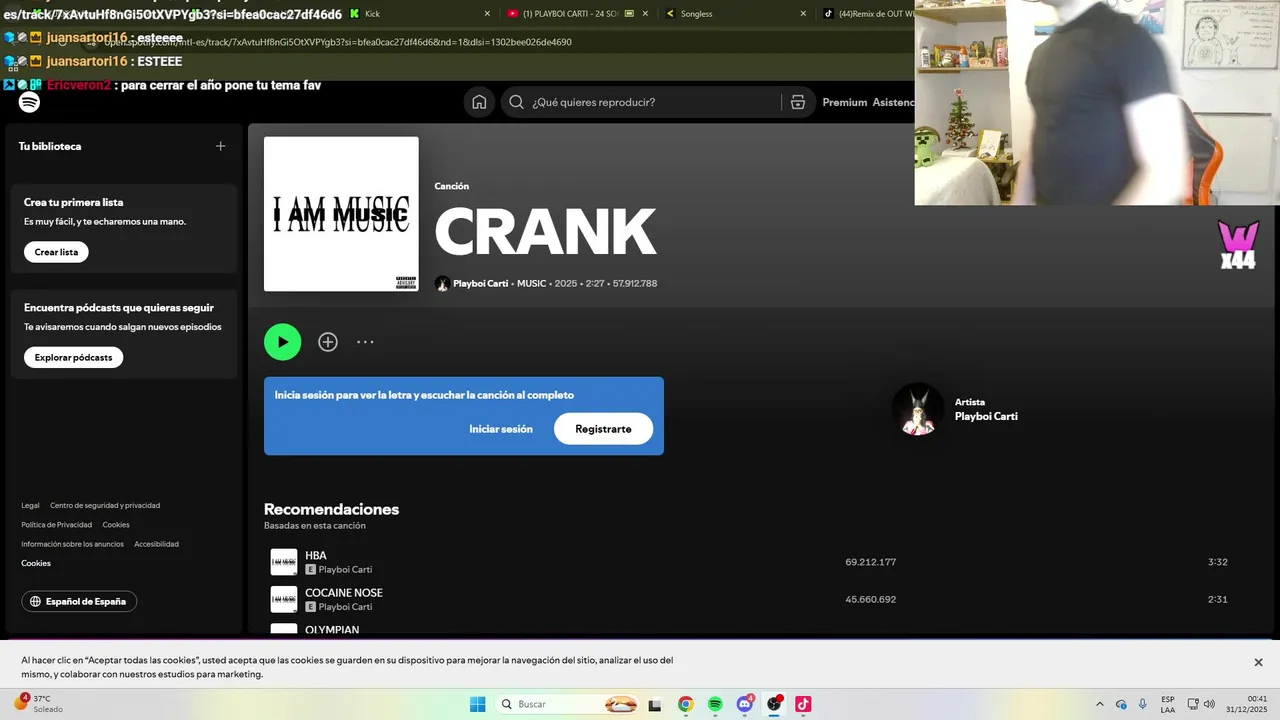Click the Explorar pódcasts button
This screenshot has height=720, width=1280.
click(x=73, y=357)
